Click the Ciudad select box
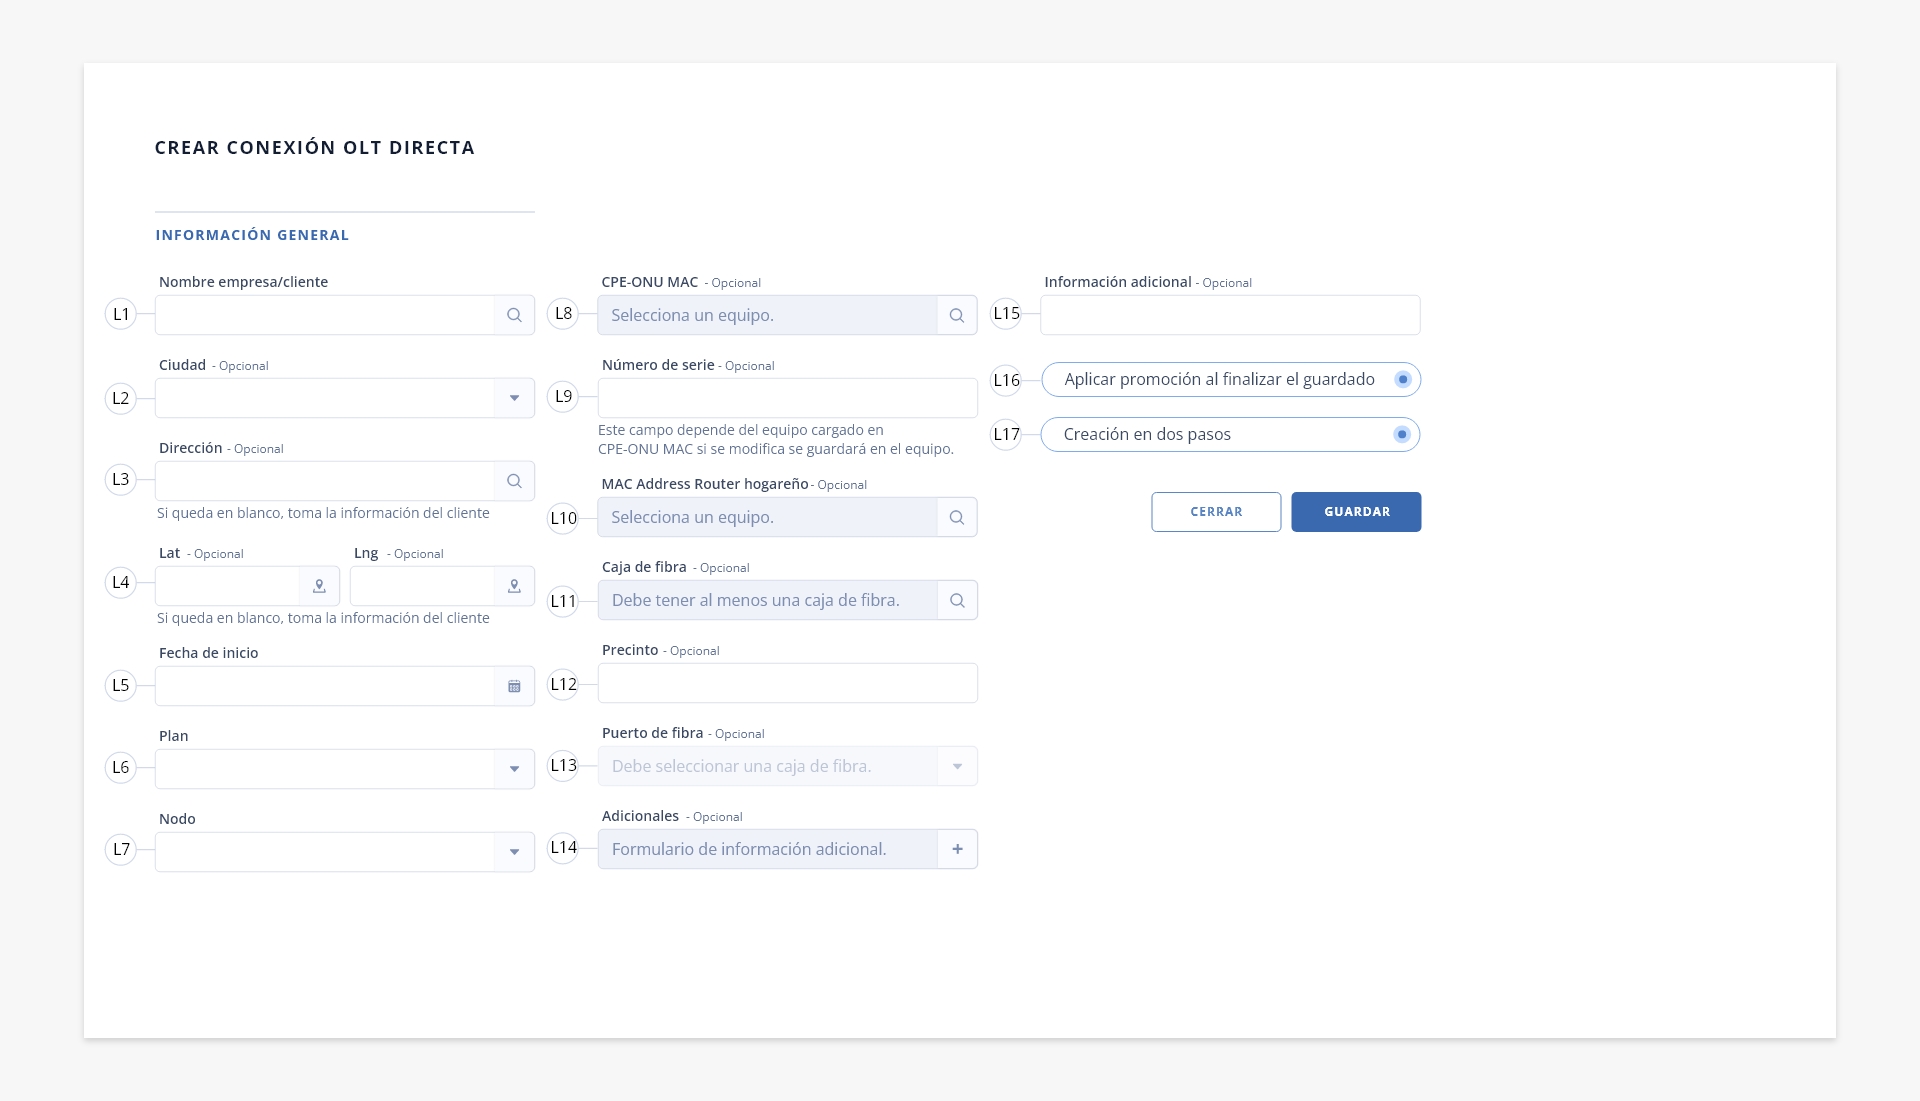1920x1101 pixels. coord(345,398)
